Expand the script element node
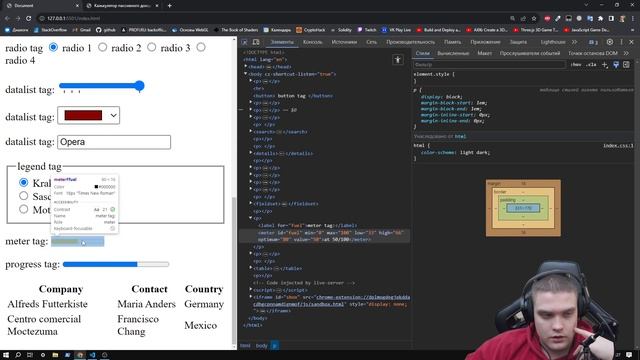The image size is (640, 360). [251, 290]
